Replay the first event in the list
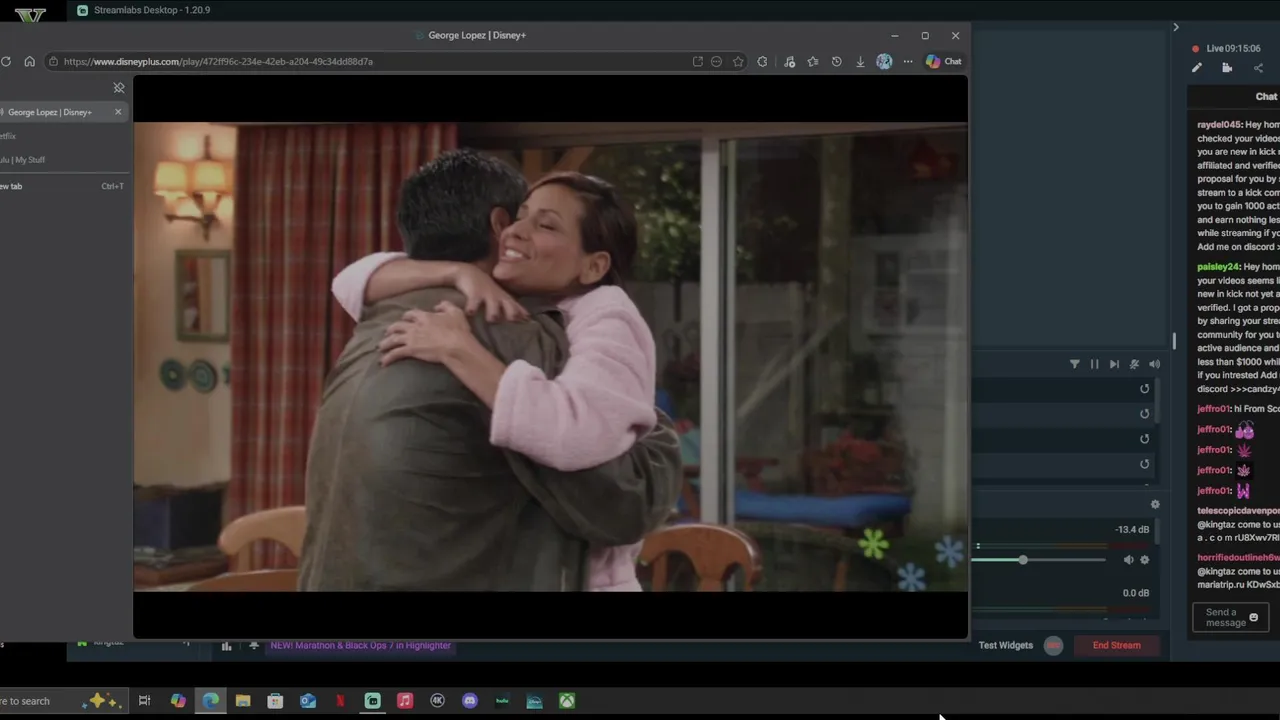1280x720 pixels. (x=1145, y=389)
